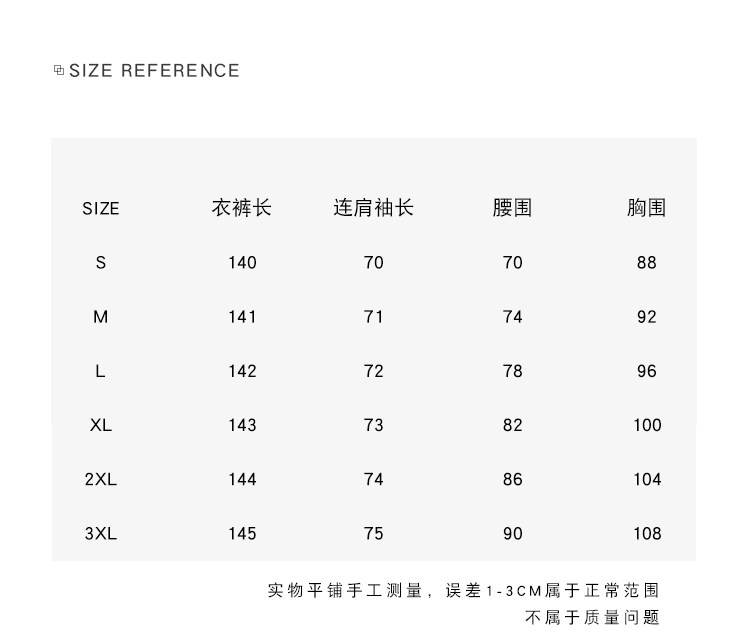Click the 衣裤长 column header

tap(242, 208)
